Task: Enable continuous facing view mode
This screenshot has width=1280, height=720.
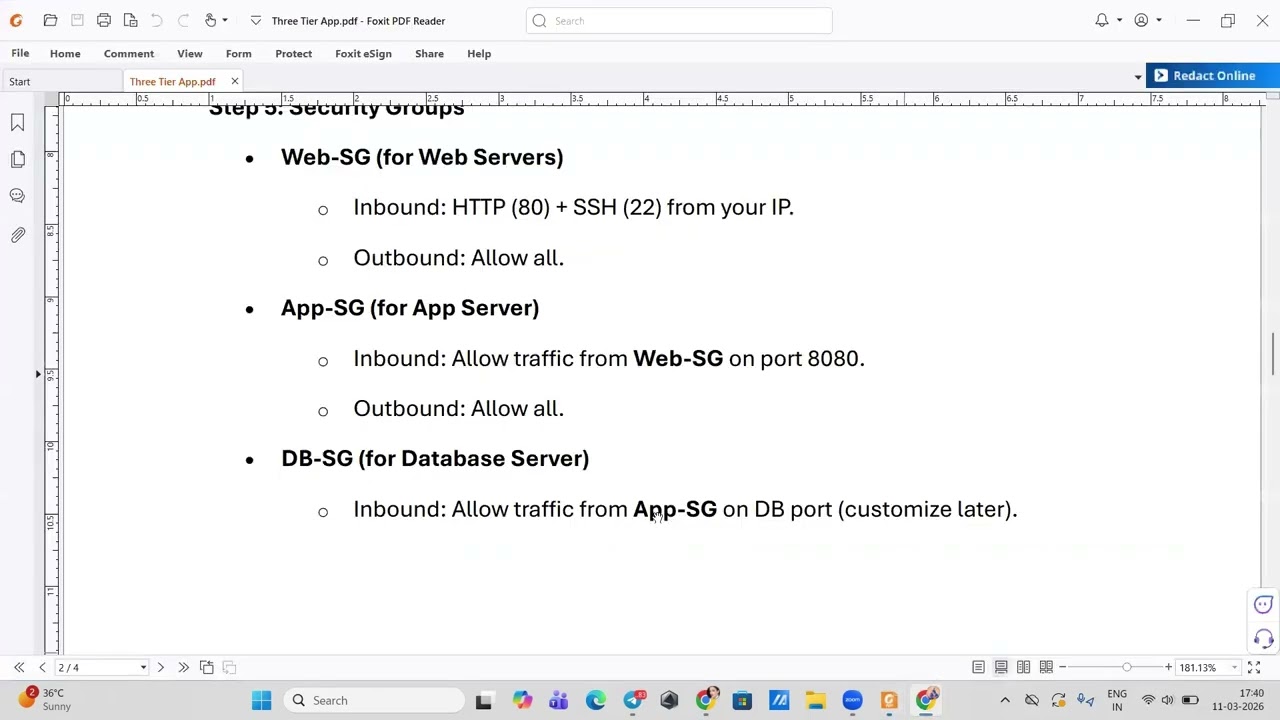Action: click(x=1046, y=667)
